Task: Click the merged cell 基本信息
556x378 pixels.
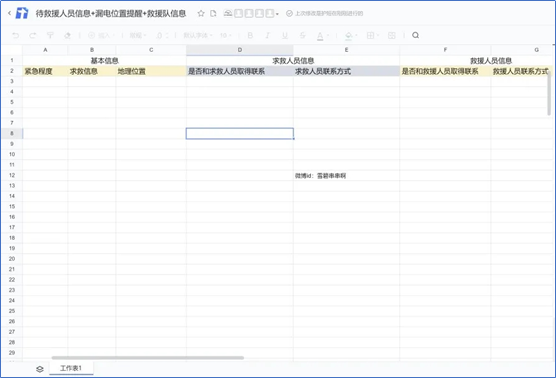Action: 105,61
